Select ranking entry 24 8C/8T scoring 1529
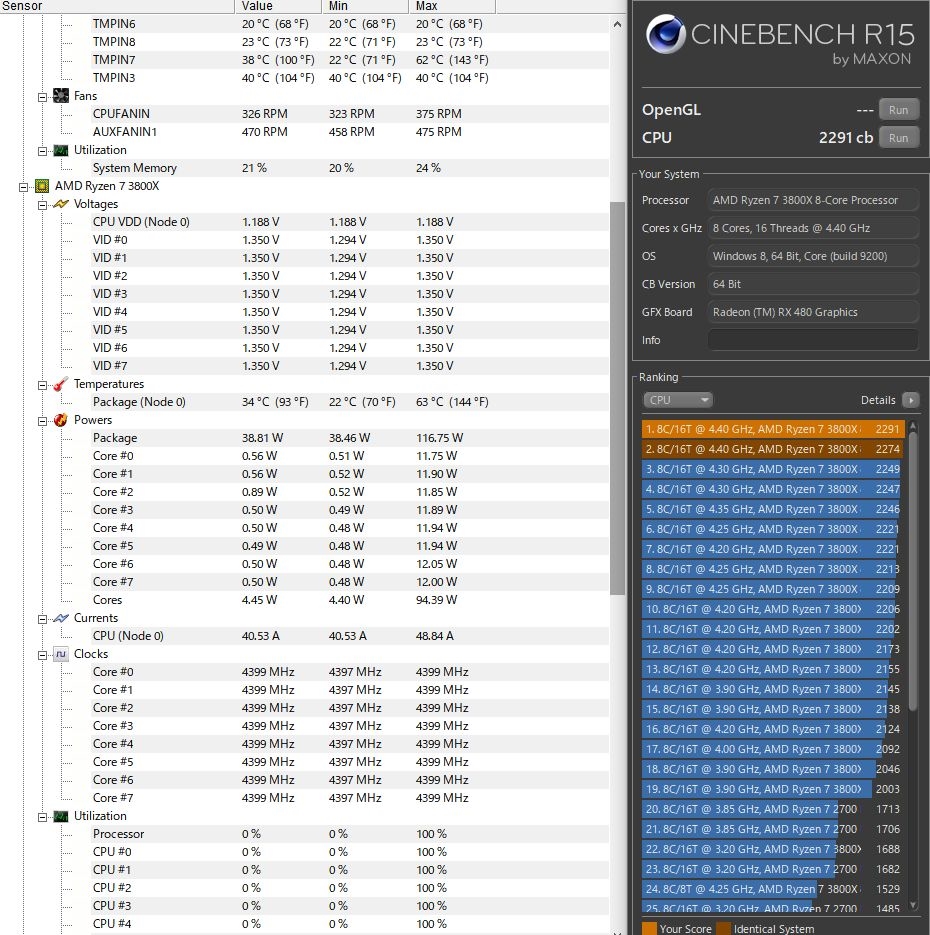This screenshot has height=935, width=930. pos(773,889)
